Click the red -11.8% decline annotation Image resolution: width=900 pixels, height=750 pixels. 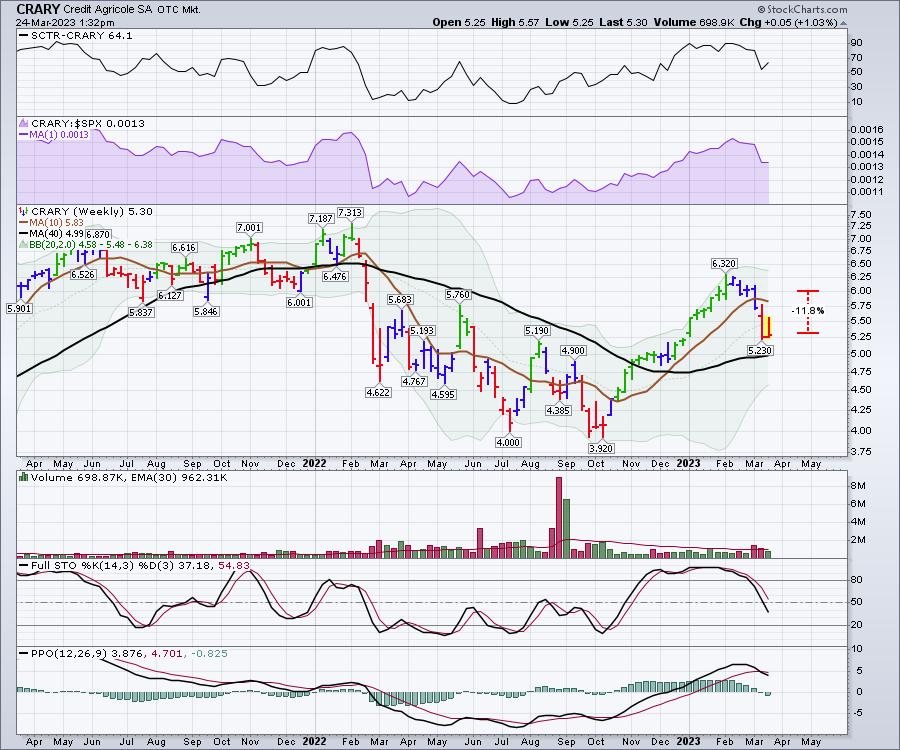[x=807, y=311]
